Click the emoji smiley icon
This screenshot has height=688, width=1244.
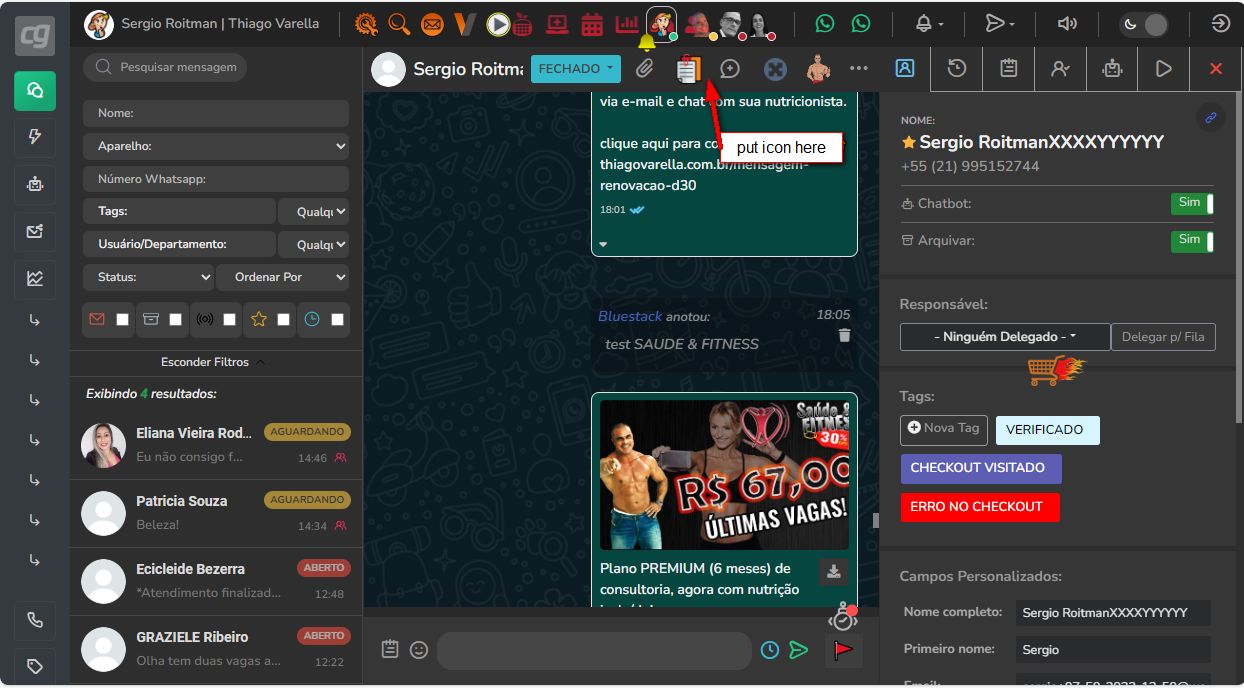(419, 650)
